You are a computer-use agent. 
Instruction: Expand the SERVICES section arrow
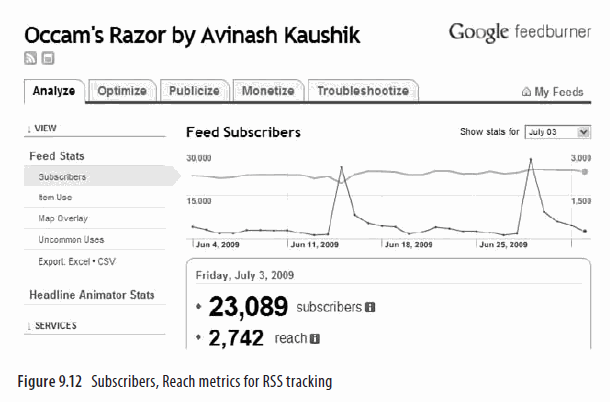(x=28, y=325)
